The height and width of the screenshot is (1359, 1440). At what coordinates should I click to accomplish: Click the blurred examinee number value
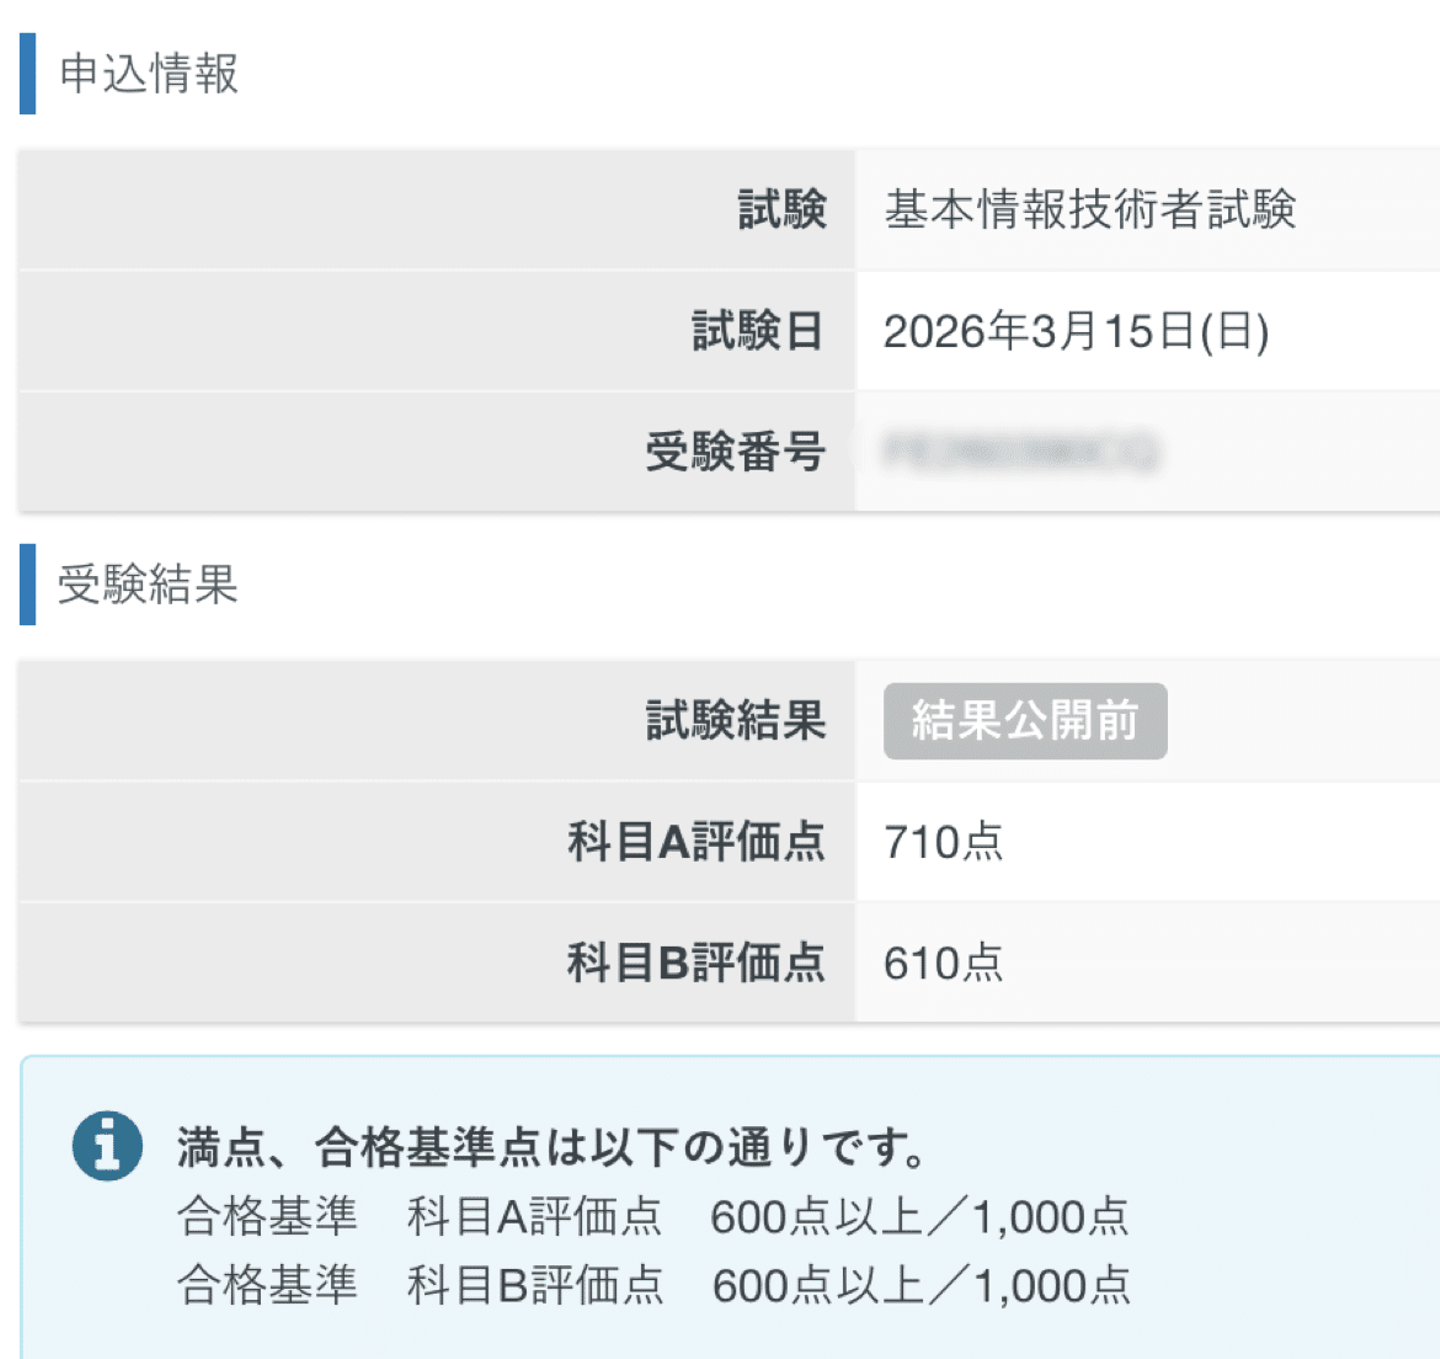point(1020,452)
